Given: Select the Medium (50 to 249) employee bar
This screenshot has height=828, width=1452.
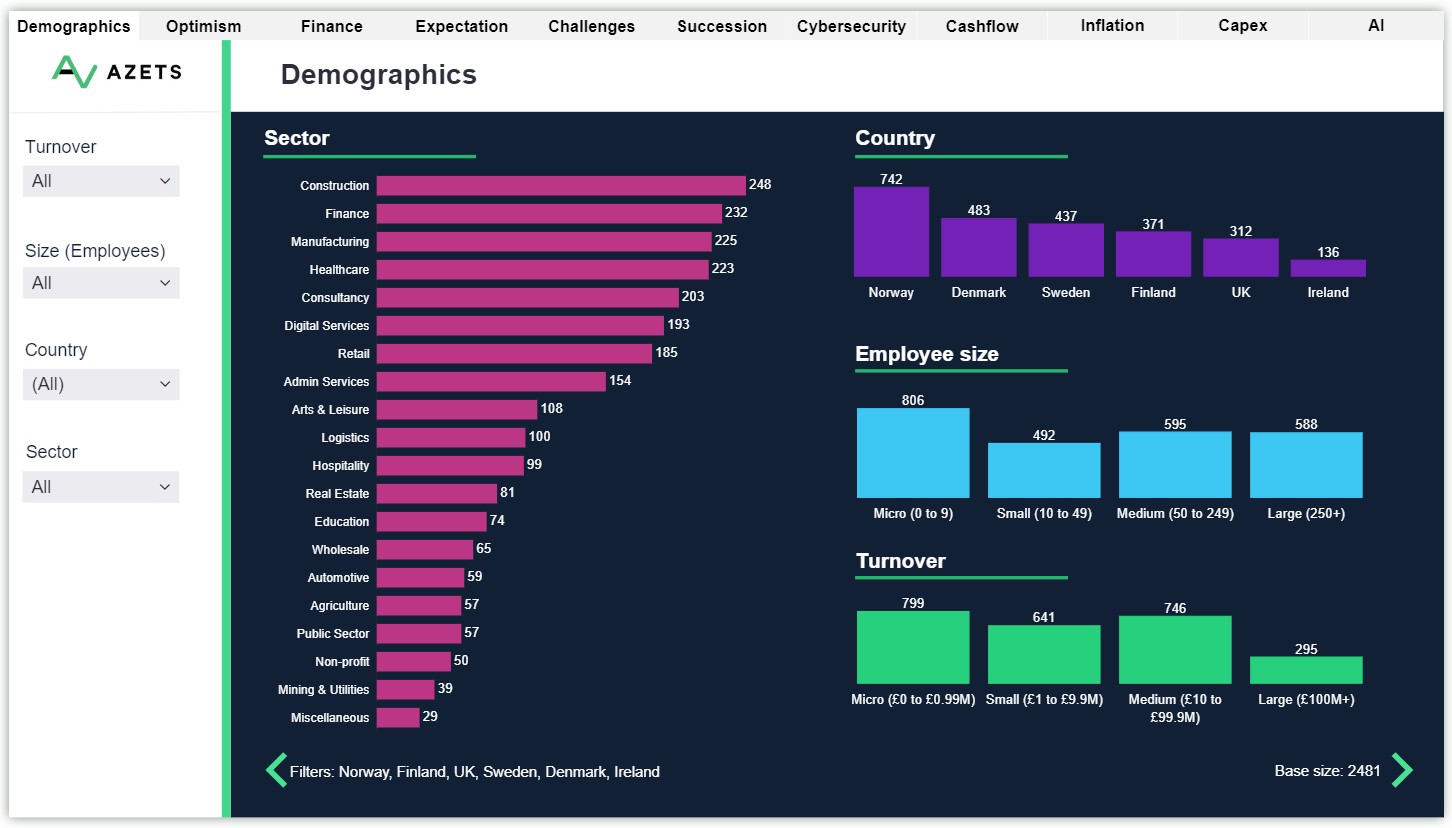Looking at the screenshot, I should [x=1175, y=465].
